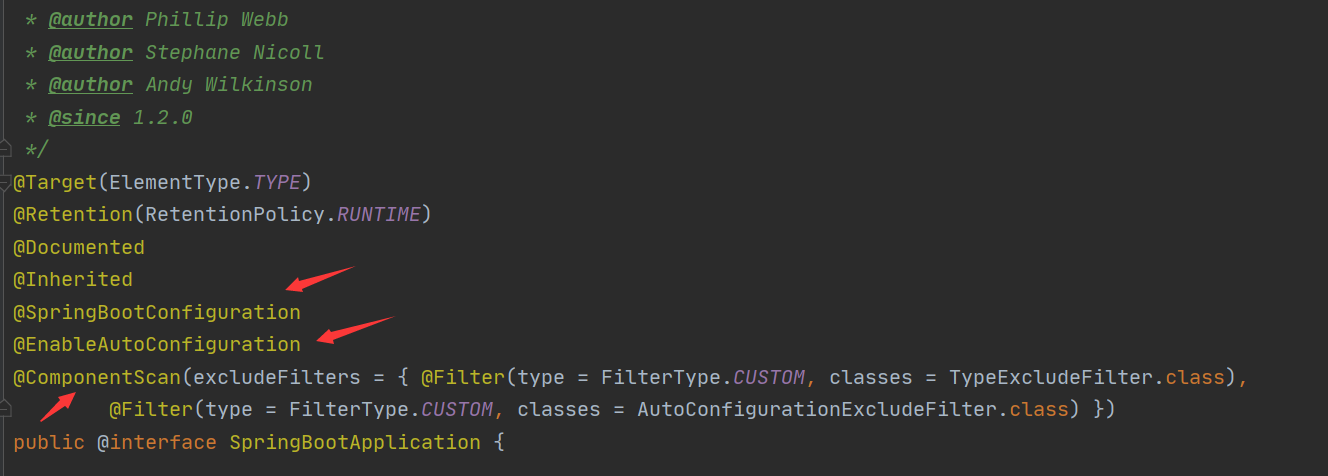Collapse fold marker beside second @Filter line
Viewport: 1328px width, 476px height.
coord(5,408)
